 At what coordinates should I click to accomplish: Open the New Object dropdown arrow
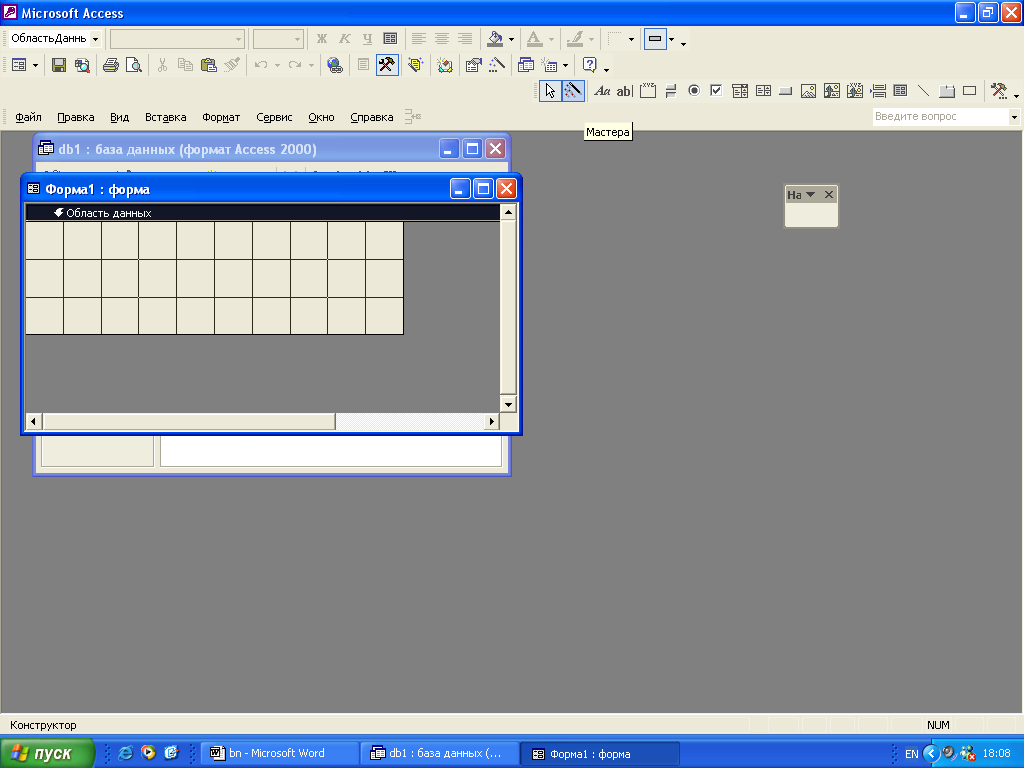pyautogui.click(x=566, y=65)
